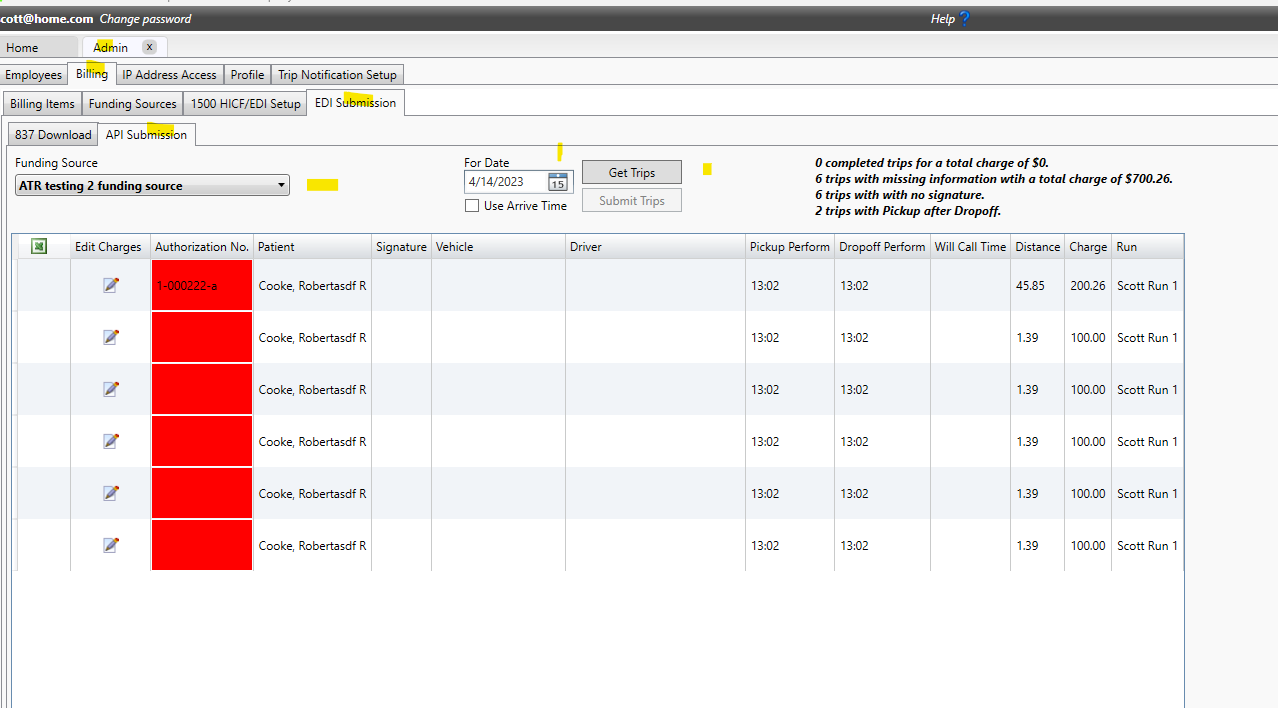Click the Funding Source dropdown arrow

(x=281, y=185)
